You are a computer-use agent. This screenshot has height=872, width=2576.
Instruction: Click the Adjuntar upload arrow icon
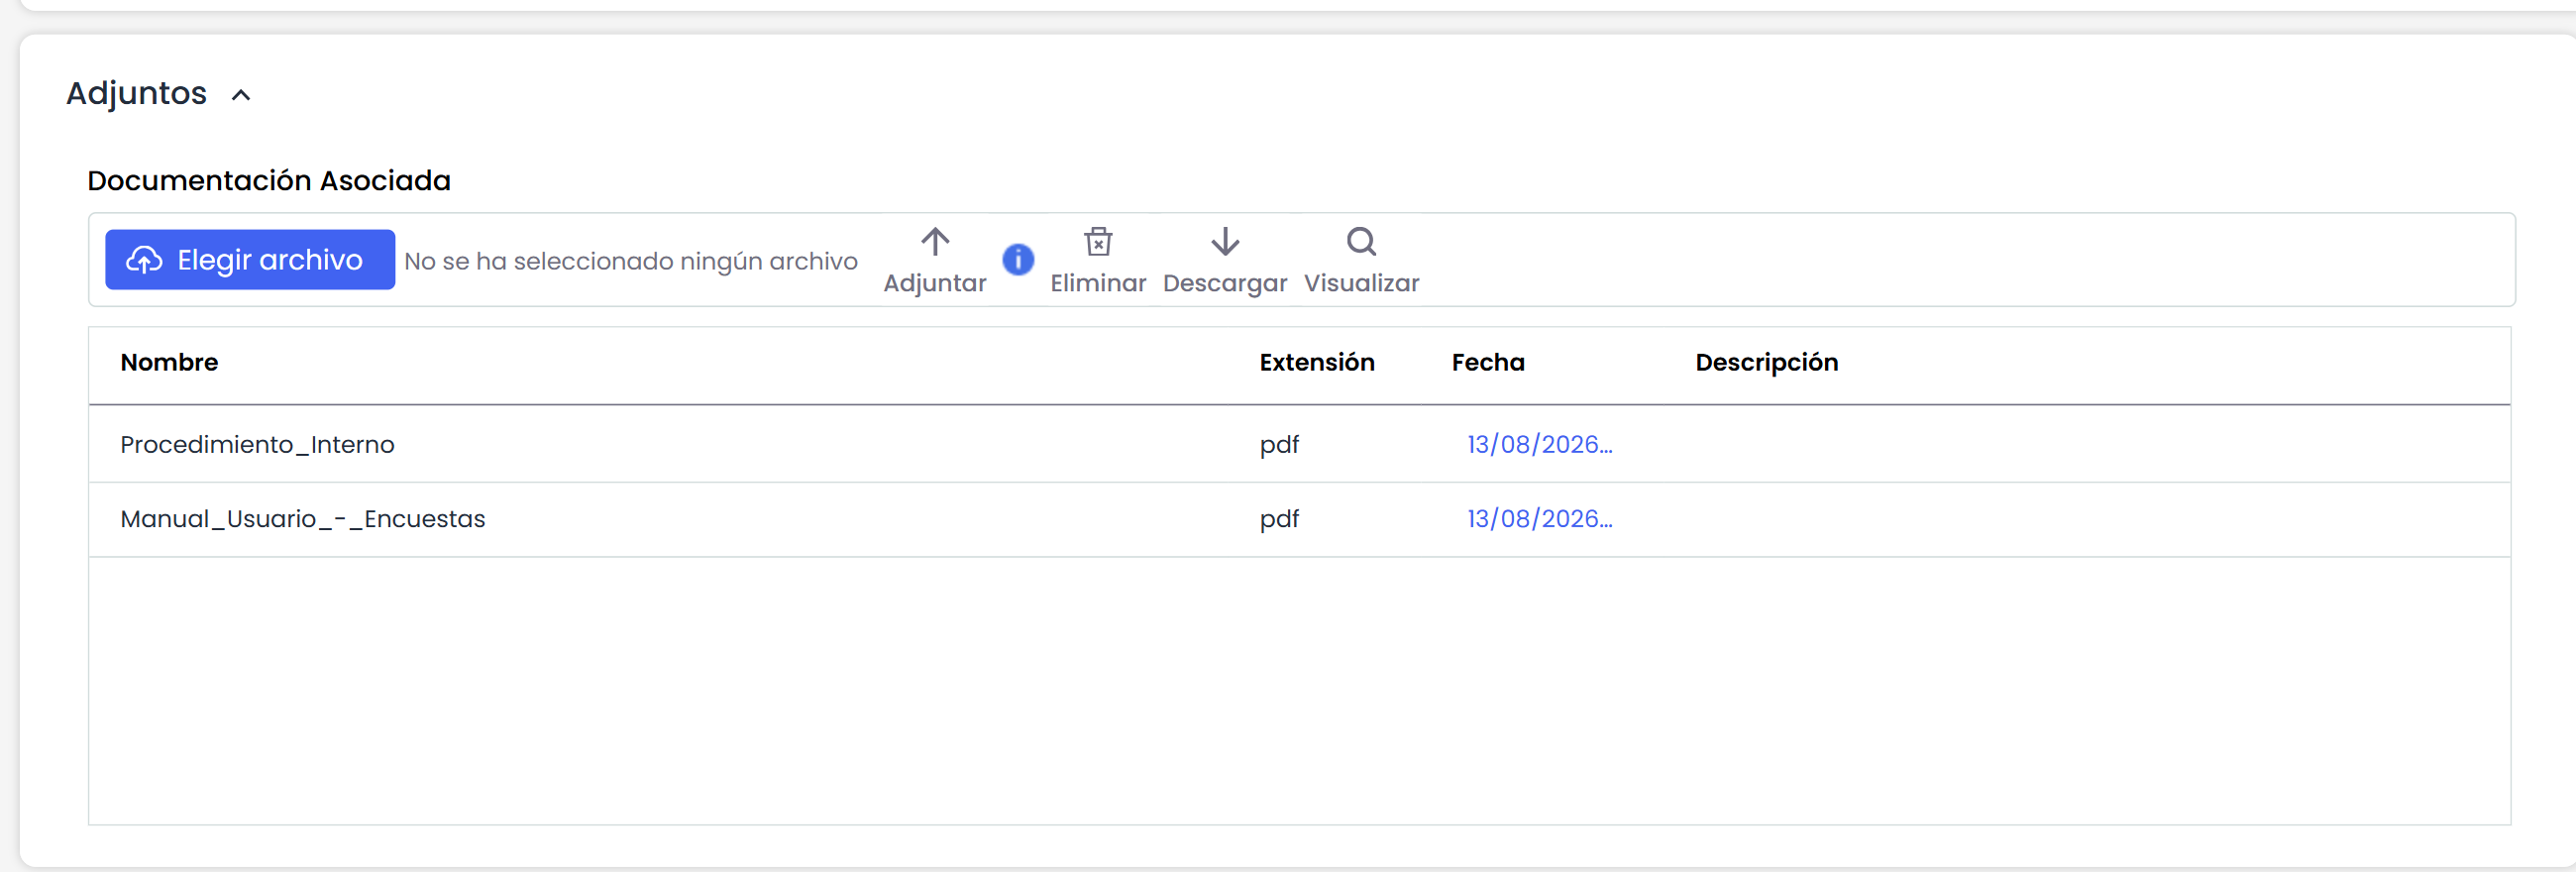[x=935, y=242]
